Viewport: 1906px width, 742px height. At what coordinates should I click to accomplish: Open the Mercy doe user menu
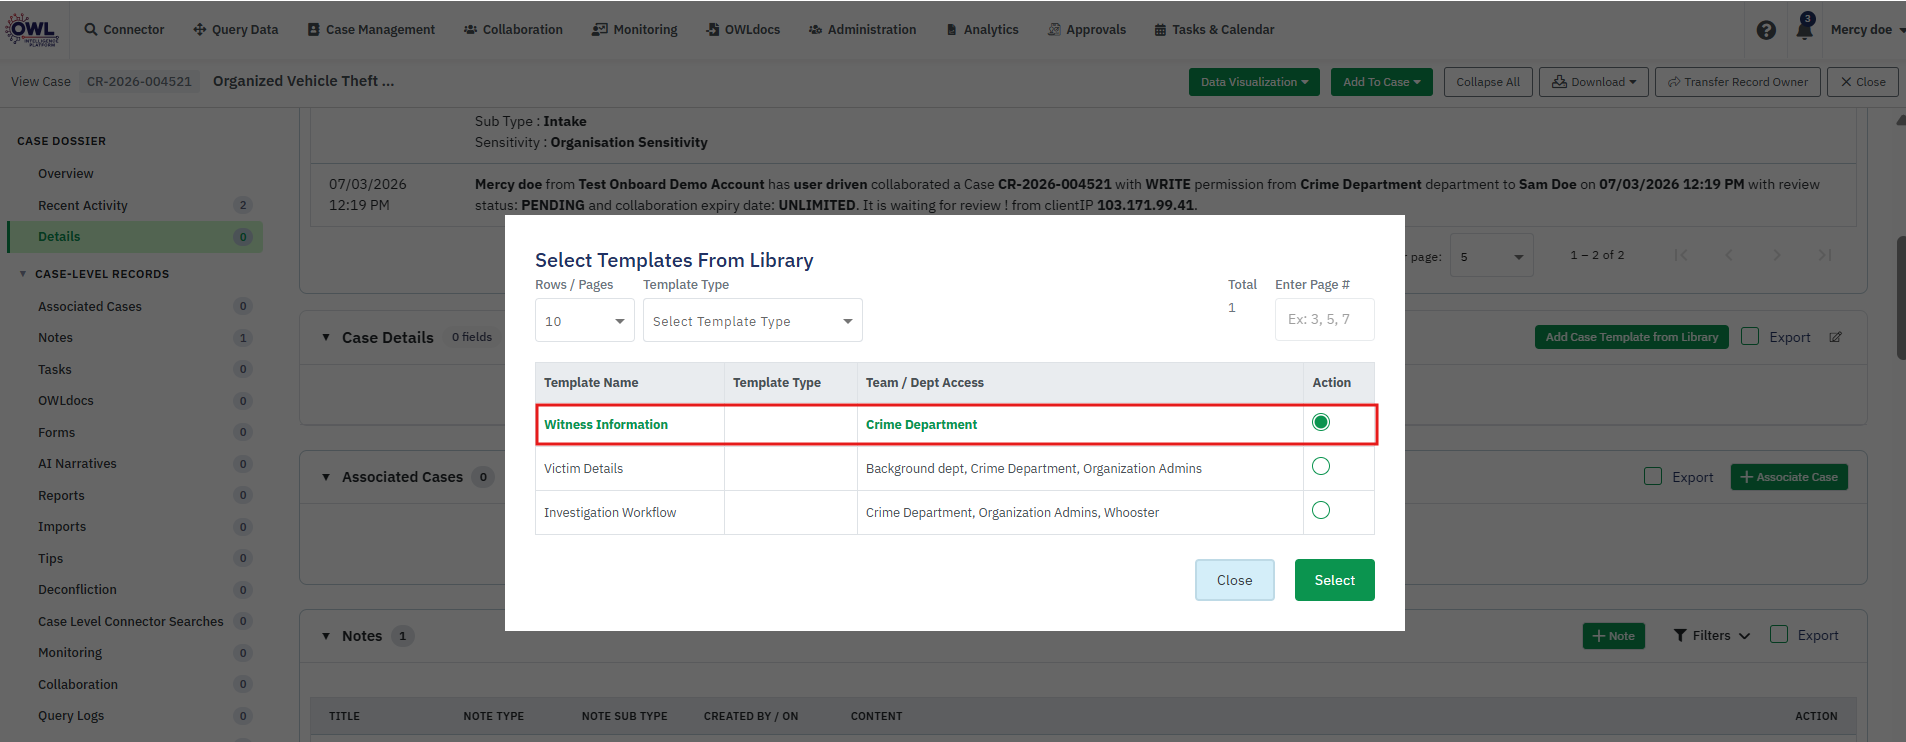1866,30
